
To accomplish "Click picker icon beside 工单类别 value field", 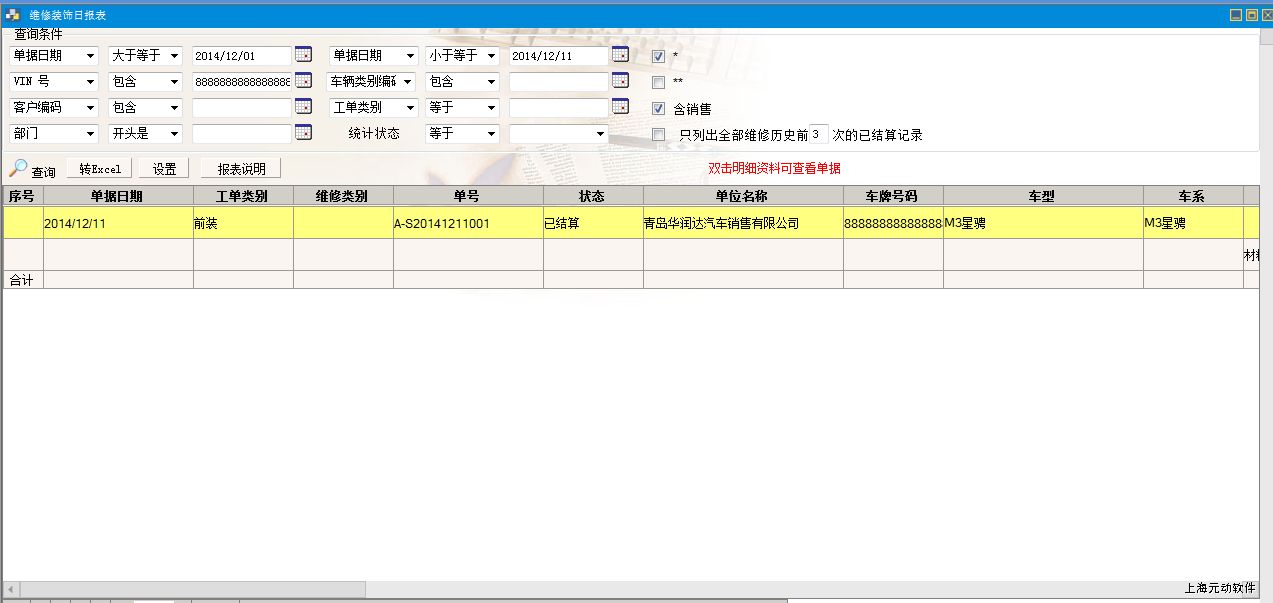I will 620,107.
